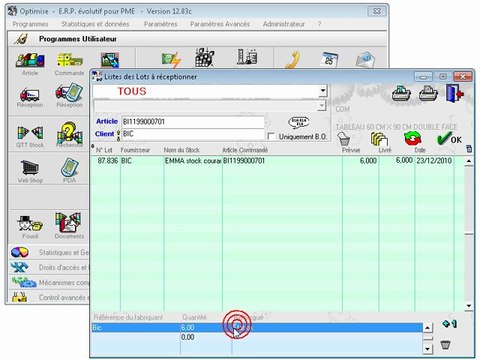Click the blue arrows icon beside bottom list
The width and height of the screenshot is (480, 360).
(449, 323)
